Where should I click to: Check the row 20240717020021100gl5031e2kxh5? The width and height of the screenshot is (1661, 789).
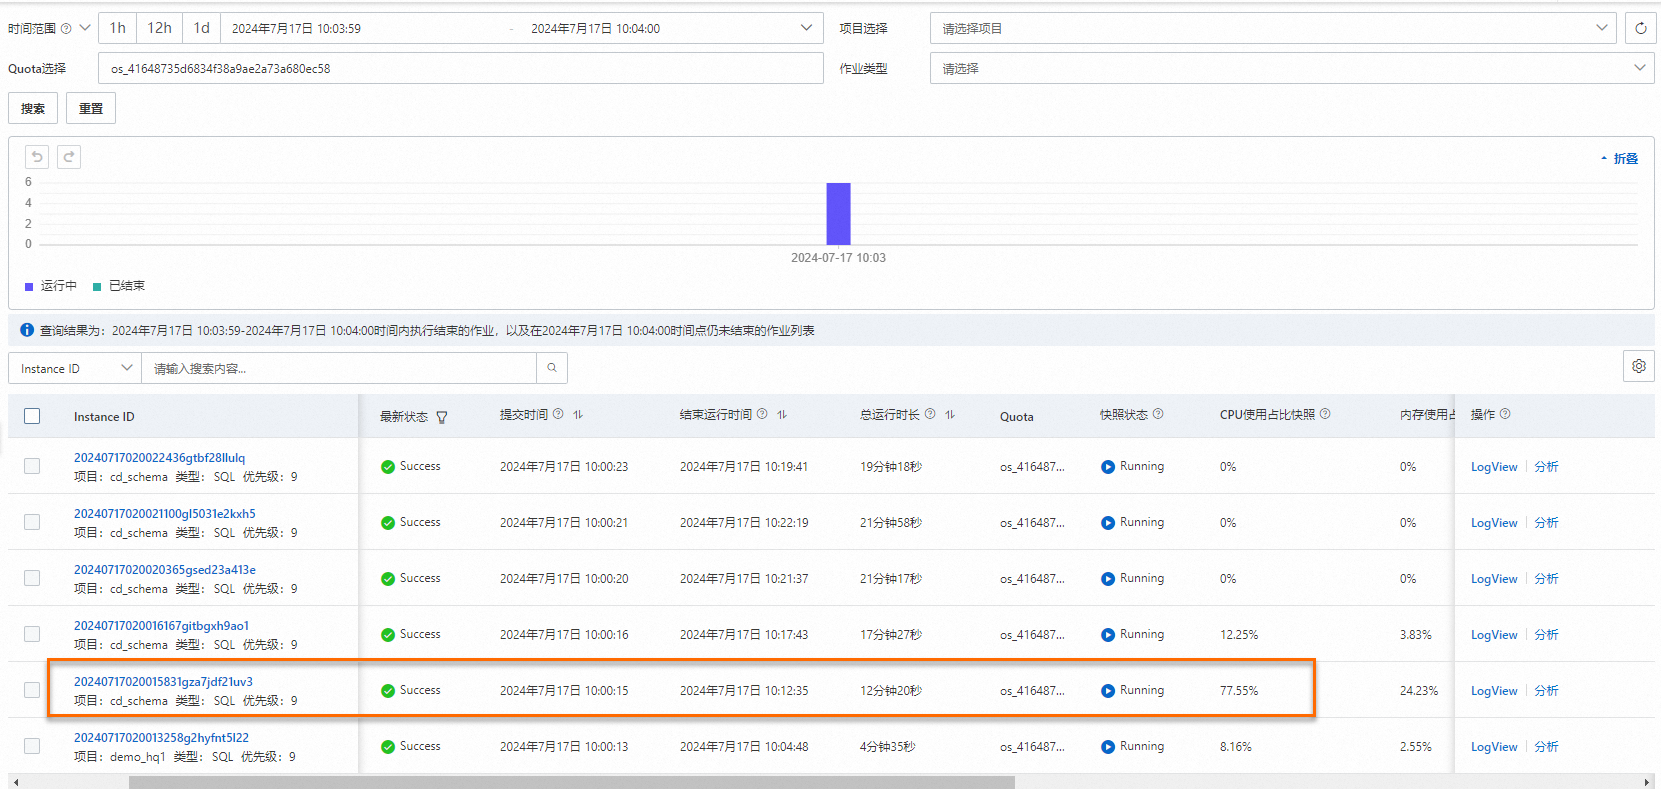(32, 522)
